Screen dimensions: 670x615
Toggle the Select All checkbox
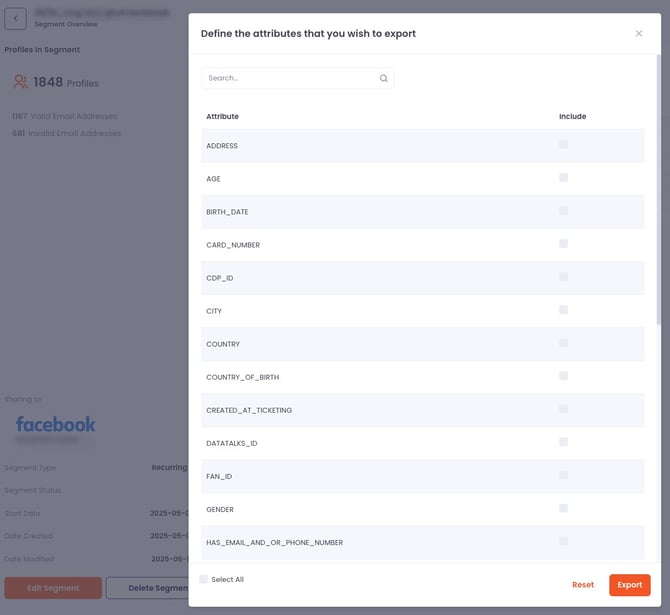click(x=204, y=579)
